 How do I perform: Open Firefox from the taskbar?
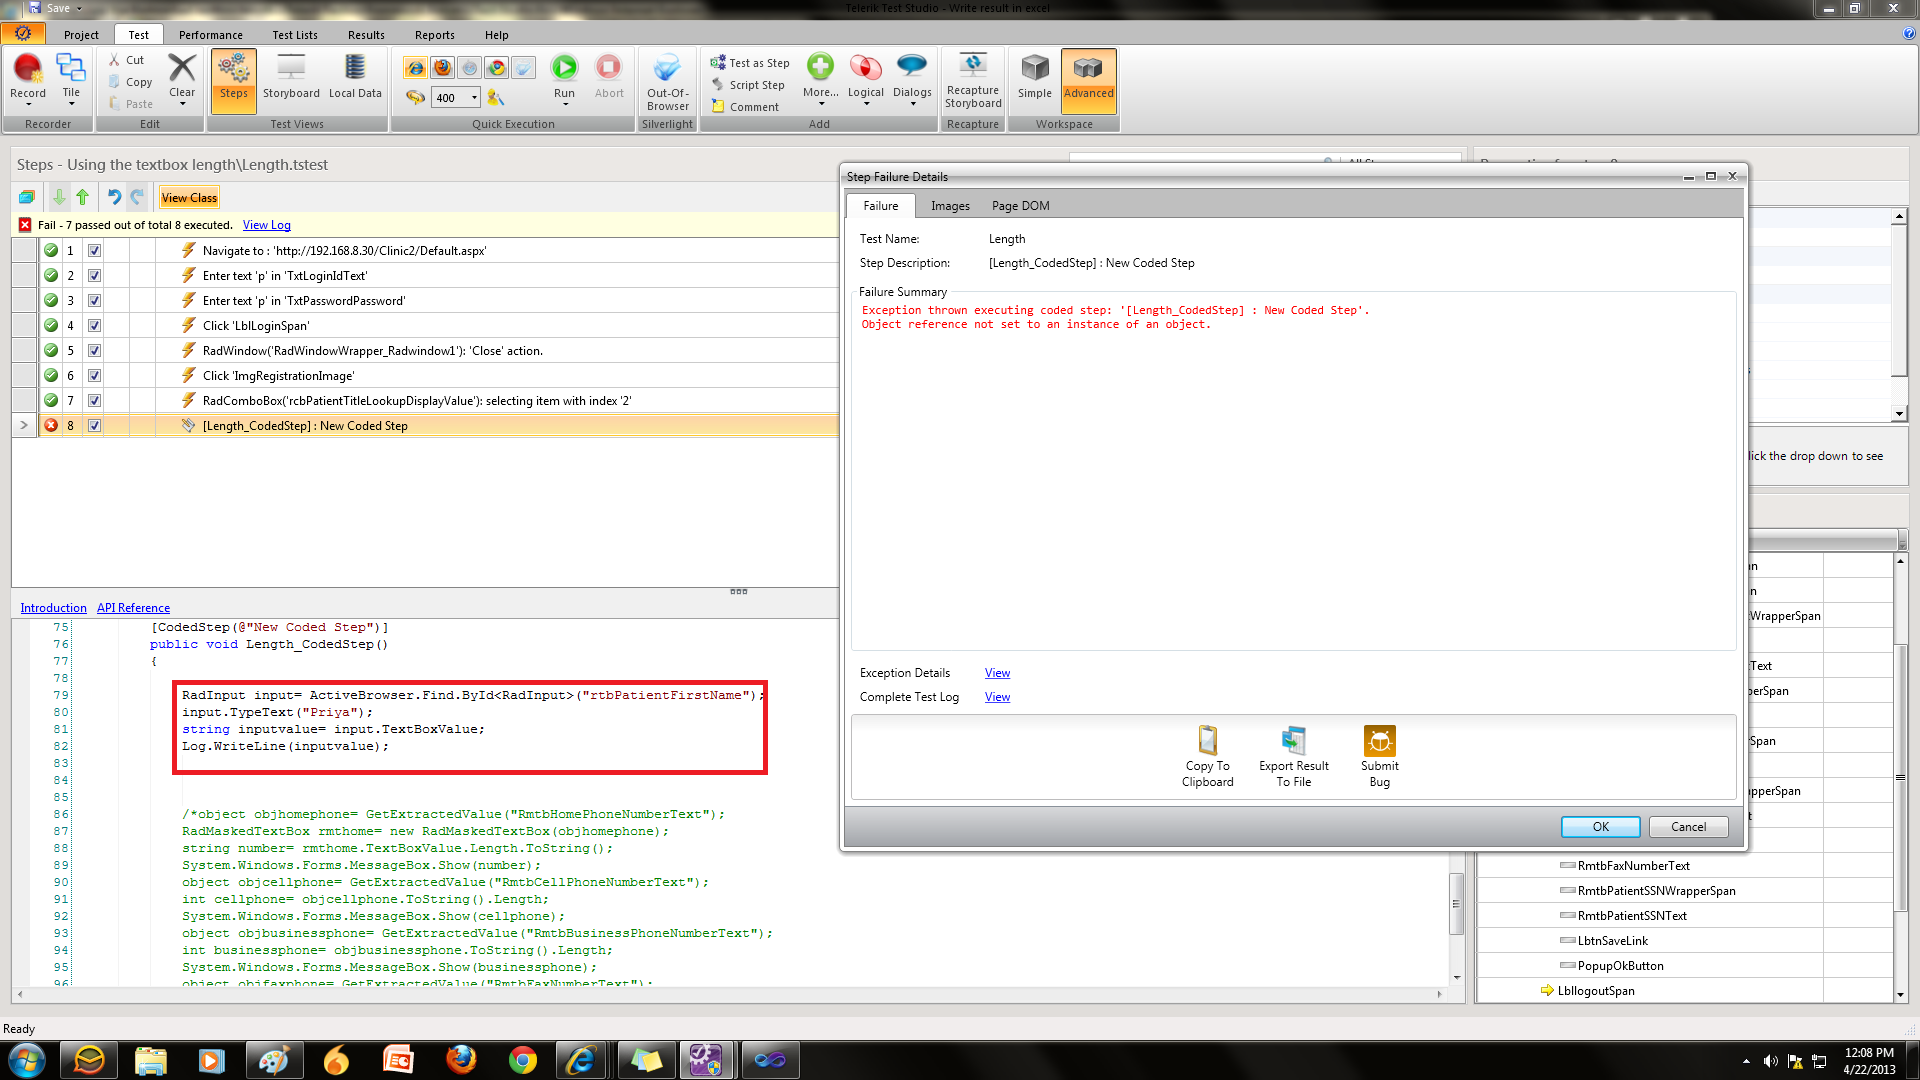[x=461, y=1059]
